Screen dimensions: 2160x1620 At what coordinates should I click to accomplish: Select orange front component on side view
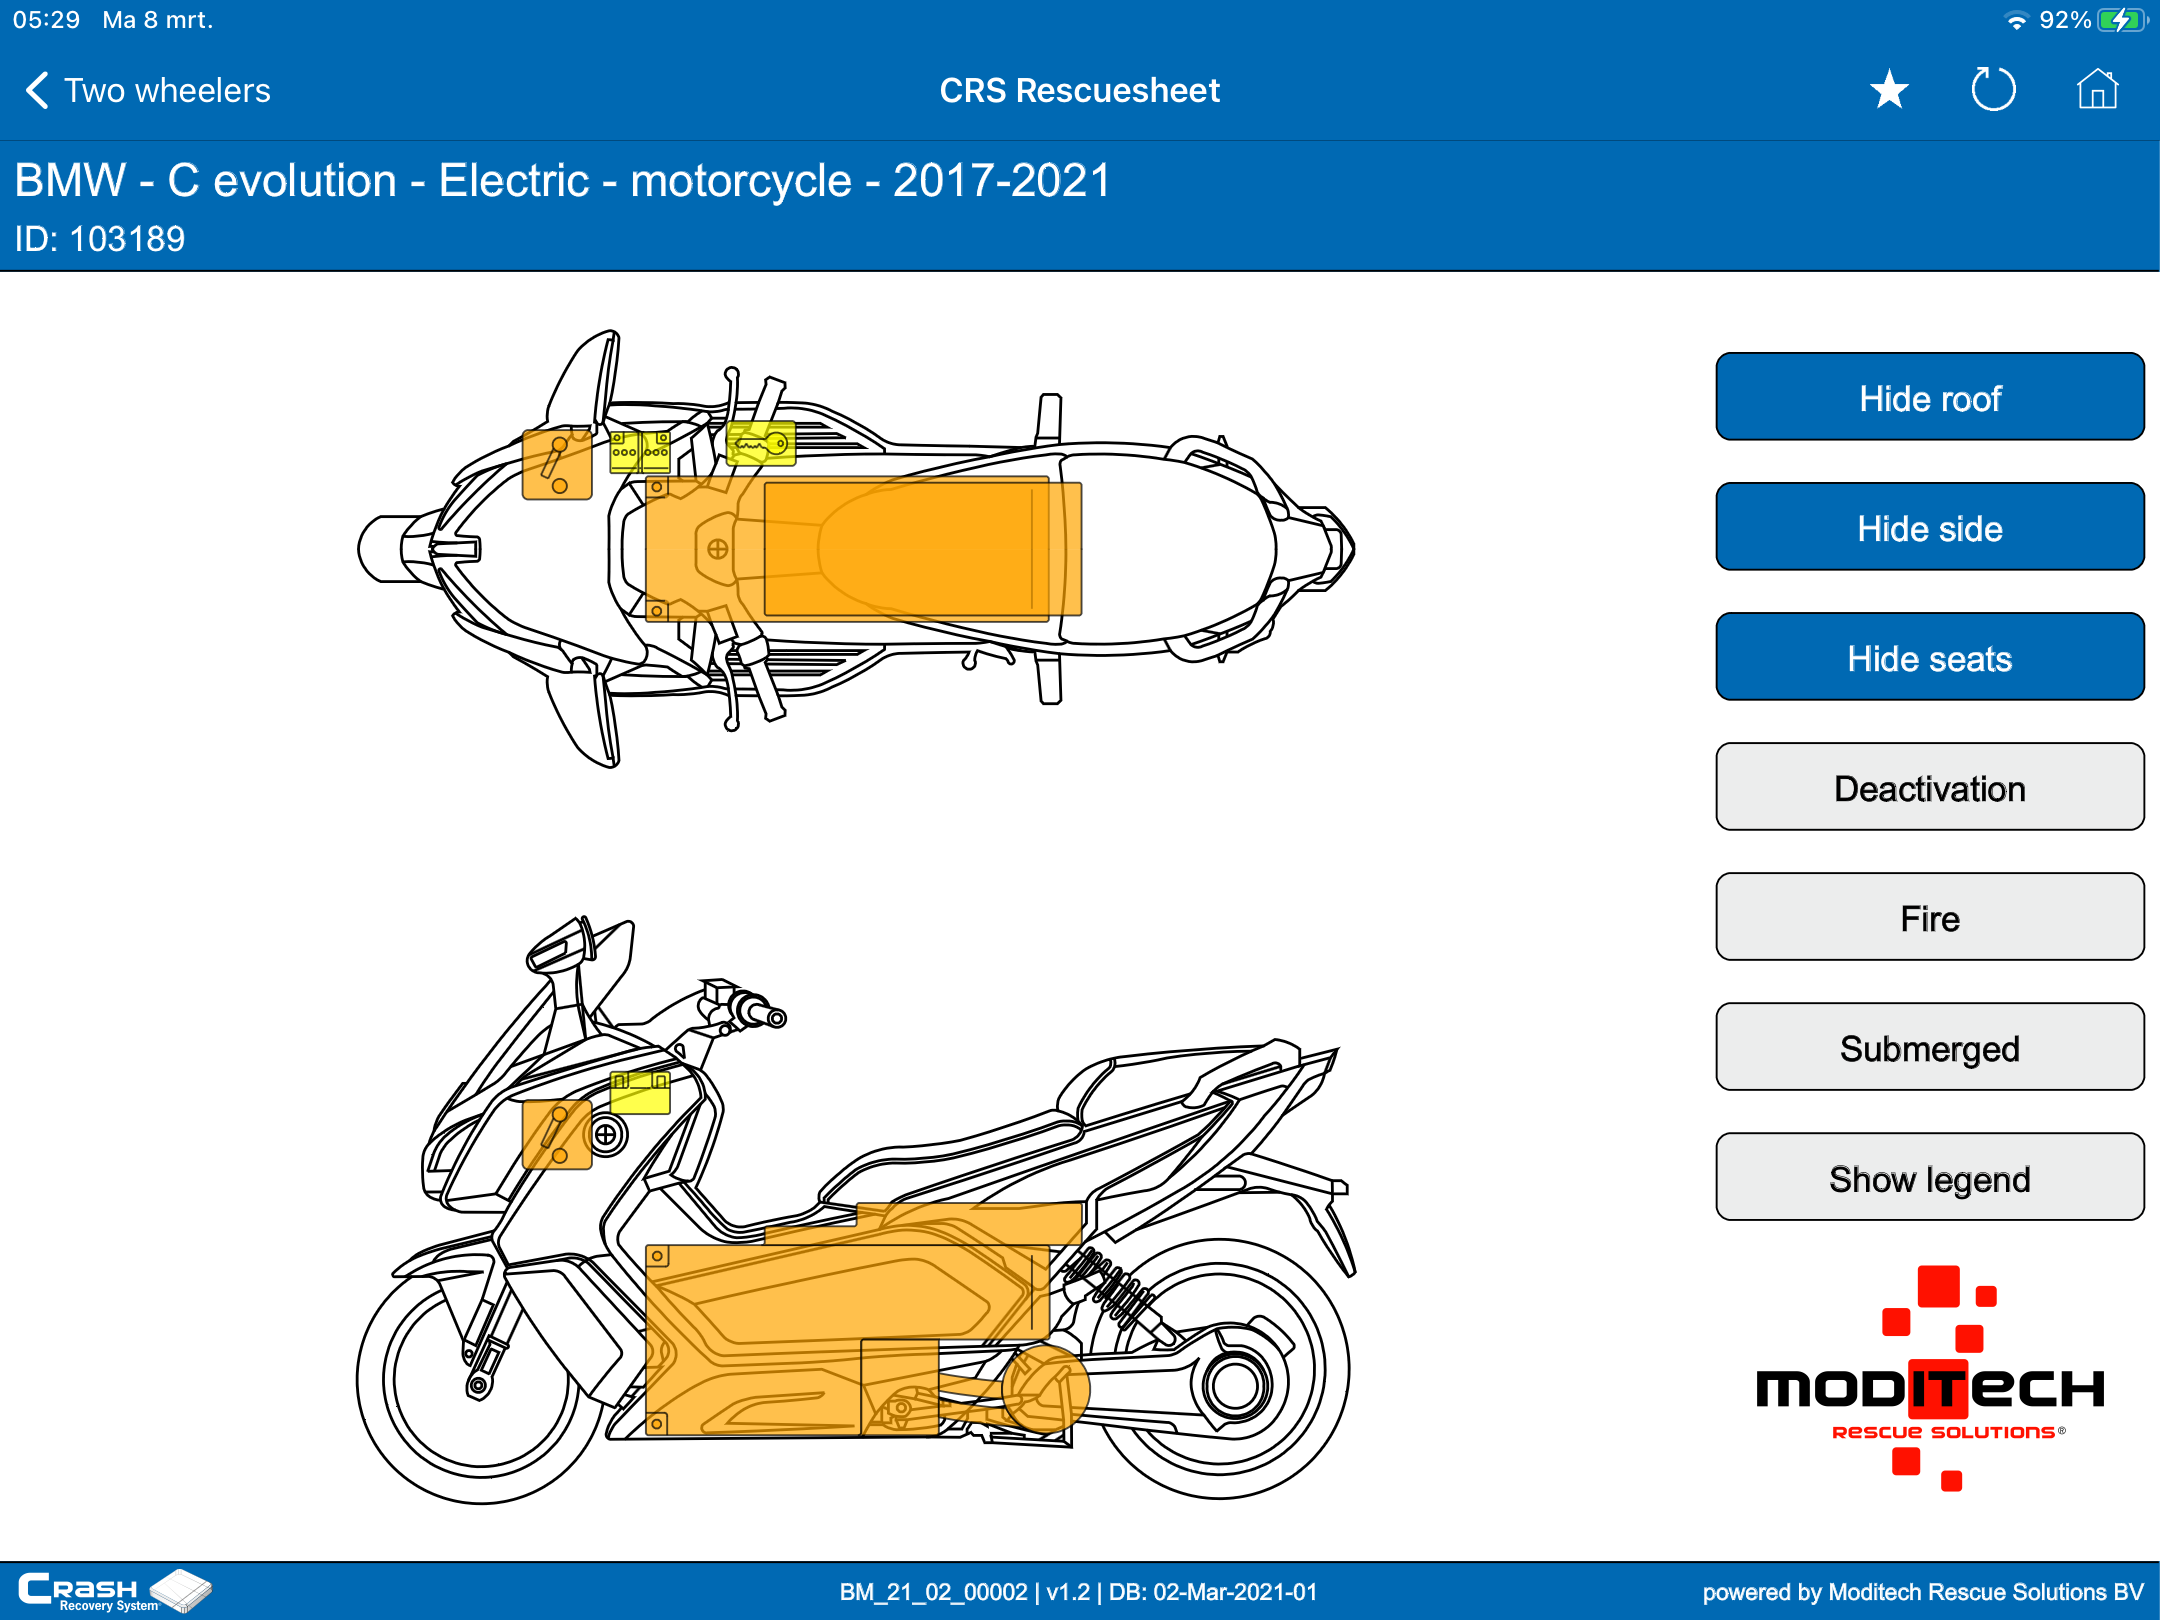(557, 1134)
